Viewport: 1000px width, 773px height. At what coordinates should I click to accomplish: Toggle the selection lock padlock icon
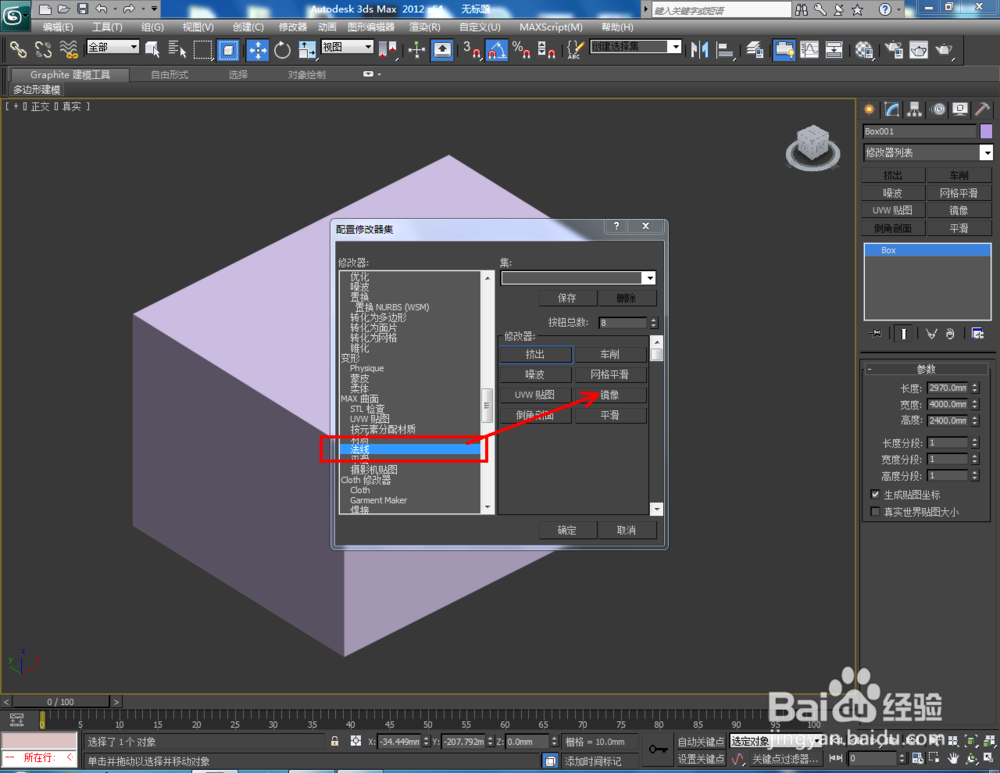(x=334, y=741)
